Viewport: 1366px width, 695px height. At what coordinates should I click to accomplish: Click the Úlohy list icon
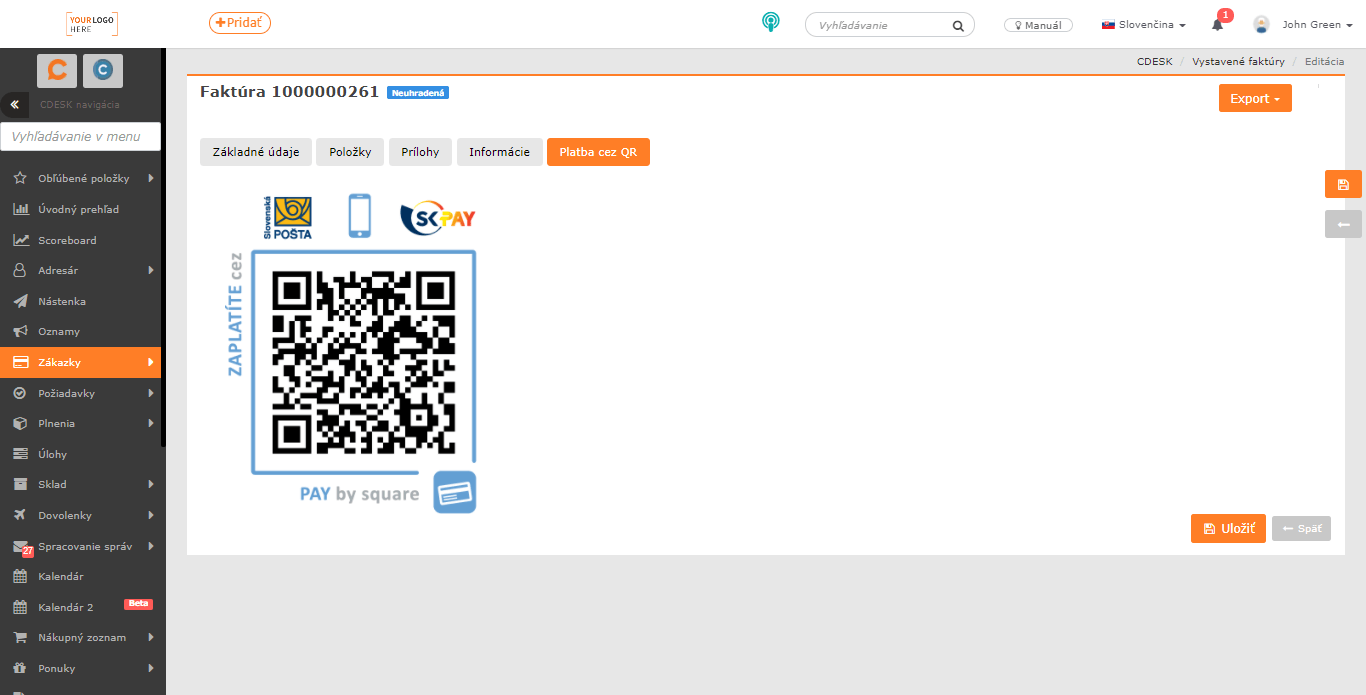pos(20,454)
